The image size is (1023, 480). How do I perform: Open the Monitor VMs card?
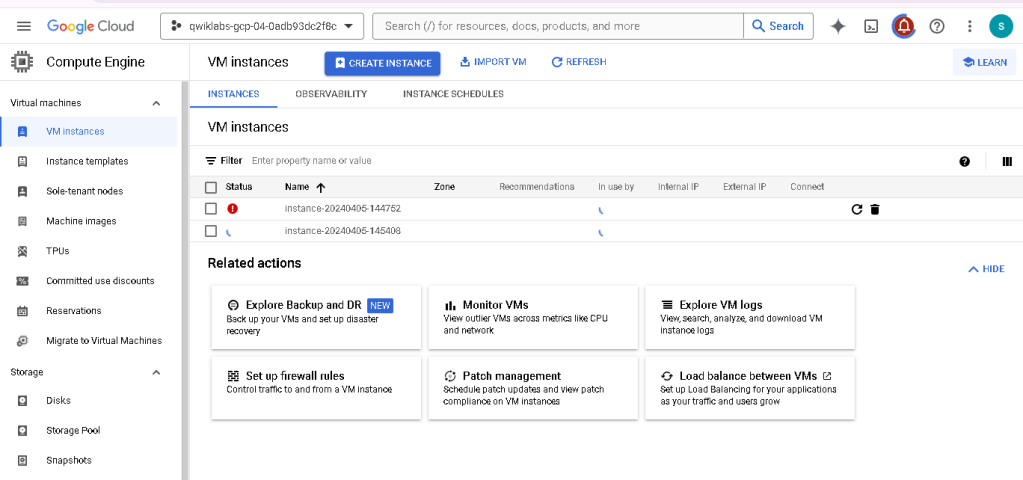click(533, 317)
